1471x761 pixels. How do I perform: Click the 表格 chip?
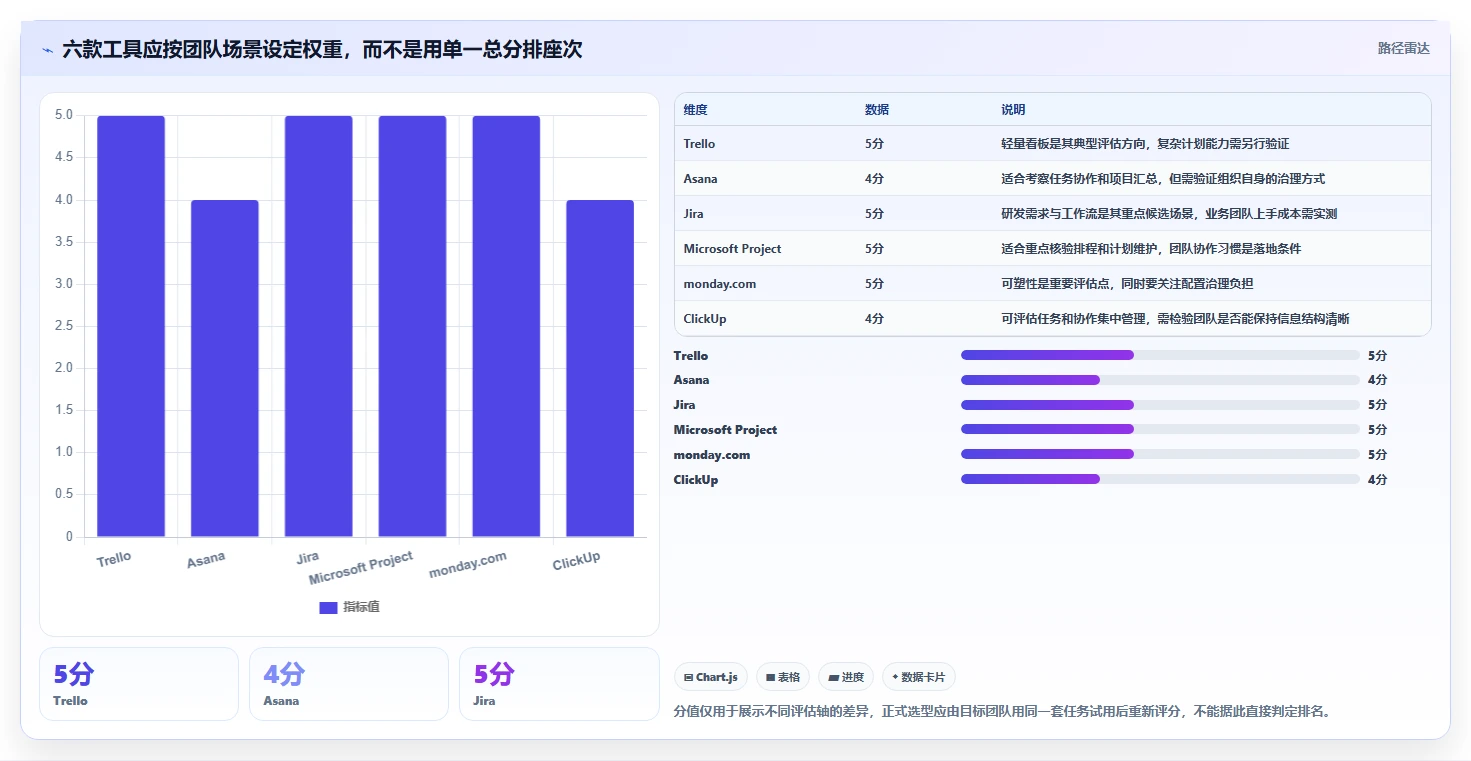pyautogui.click(x=783, y=677)
